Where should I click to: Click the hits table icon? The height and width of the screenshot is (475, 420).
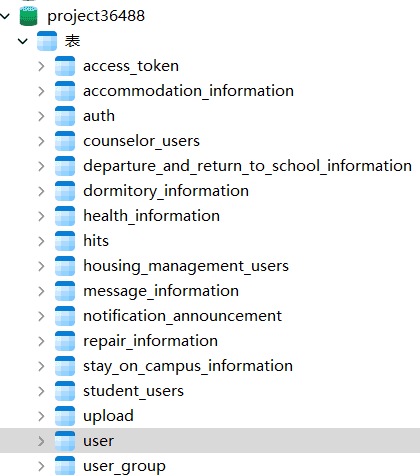pos(65,241)
